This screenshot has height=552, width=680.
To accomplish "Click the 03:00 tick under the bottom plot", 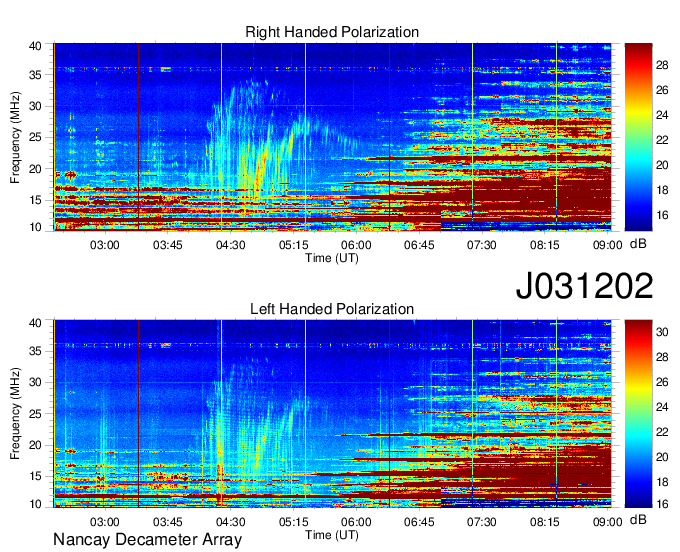I will click(x=105, y=522).
